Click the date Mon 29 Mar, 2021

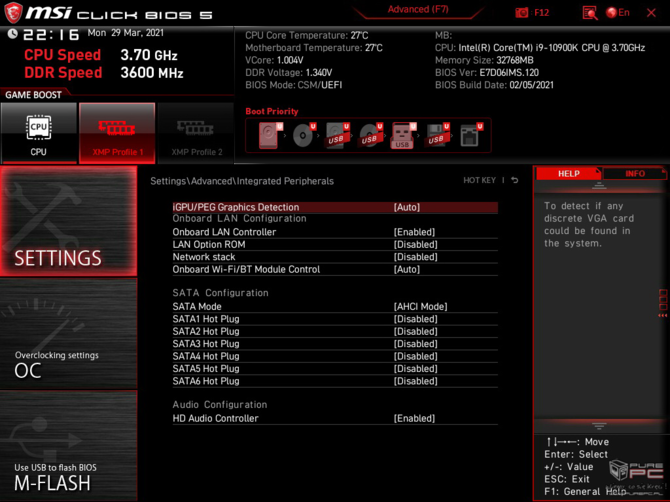point(126,33)
